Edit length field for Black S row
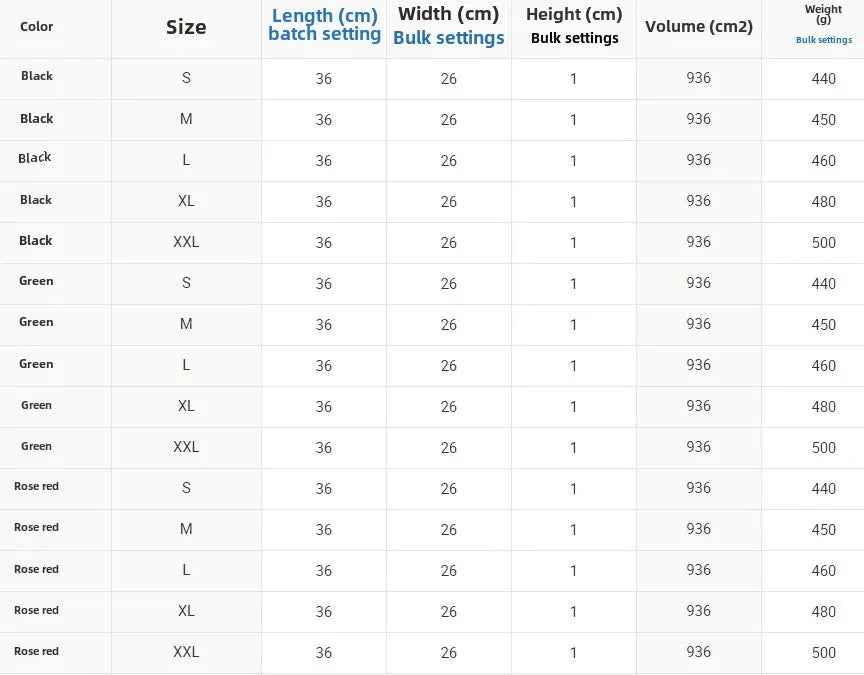The width and height of the screenshot is (864, 675). pyautogui.click(x=324, y=79)
